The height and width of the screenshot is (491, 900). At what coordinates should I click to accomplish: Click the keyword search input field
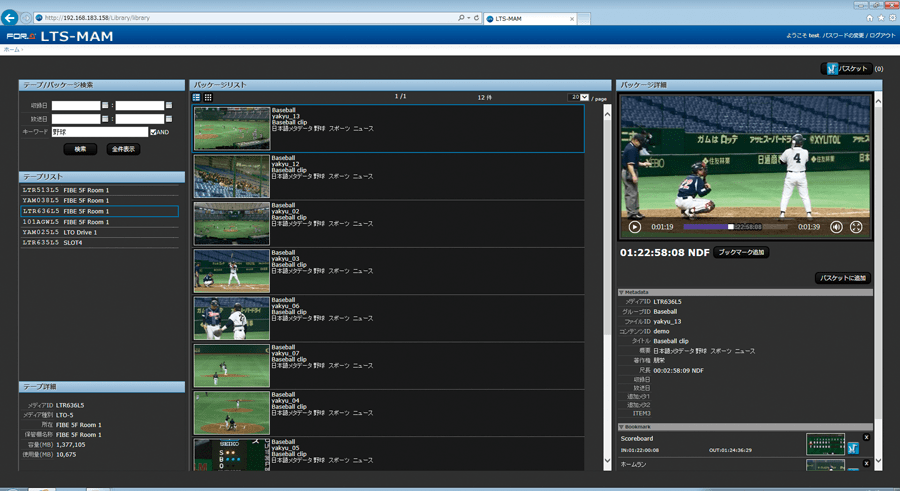(99, 132)
